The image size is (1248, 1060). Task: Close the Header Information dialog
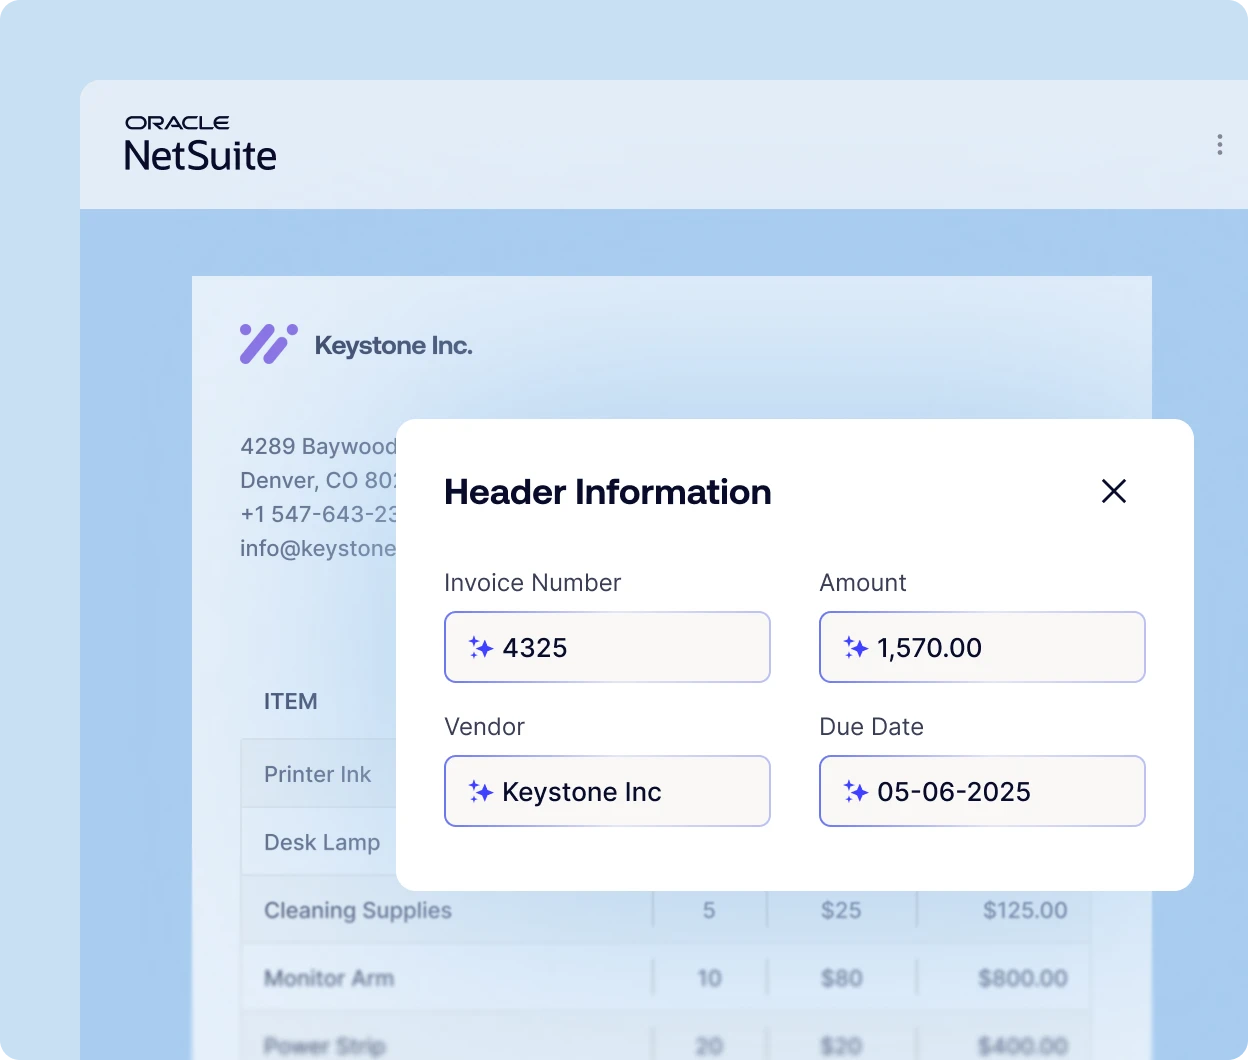(x=1113, y=491)
